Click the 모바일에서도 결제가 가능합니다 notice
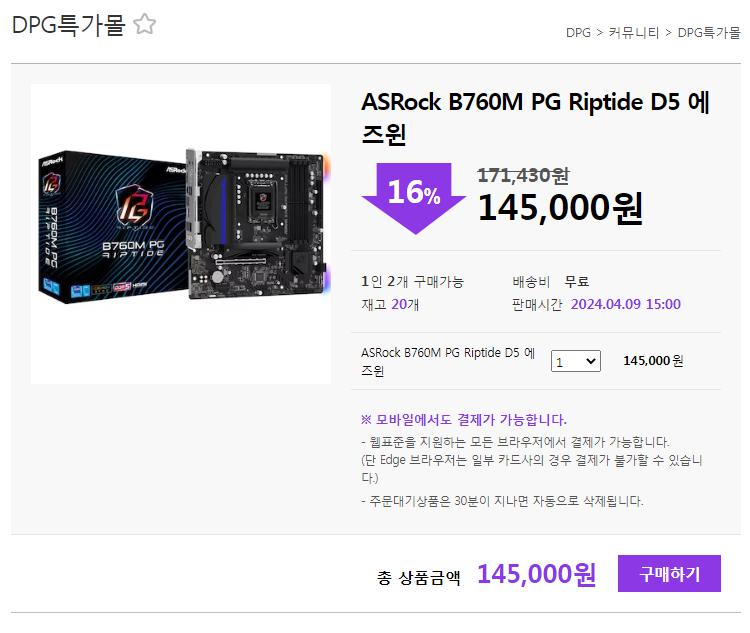 (464, 420)
